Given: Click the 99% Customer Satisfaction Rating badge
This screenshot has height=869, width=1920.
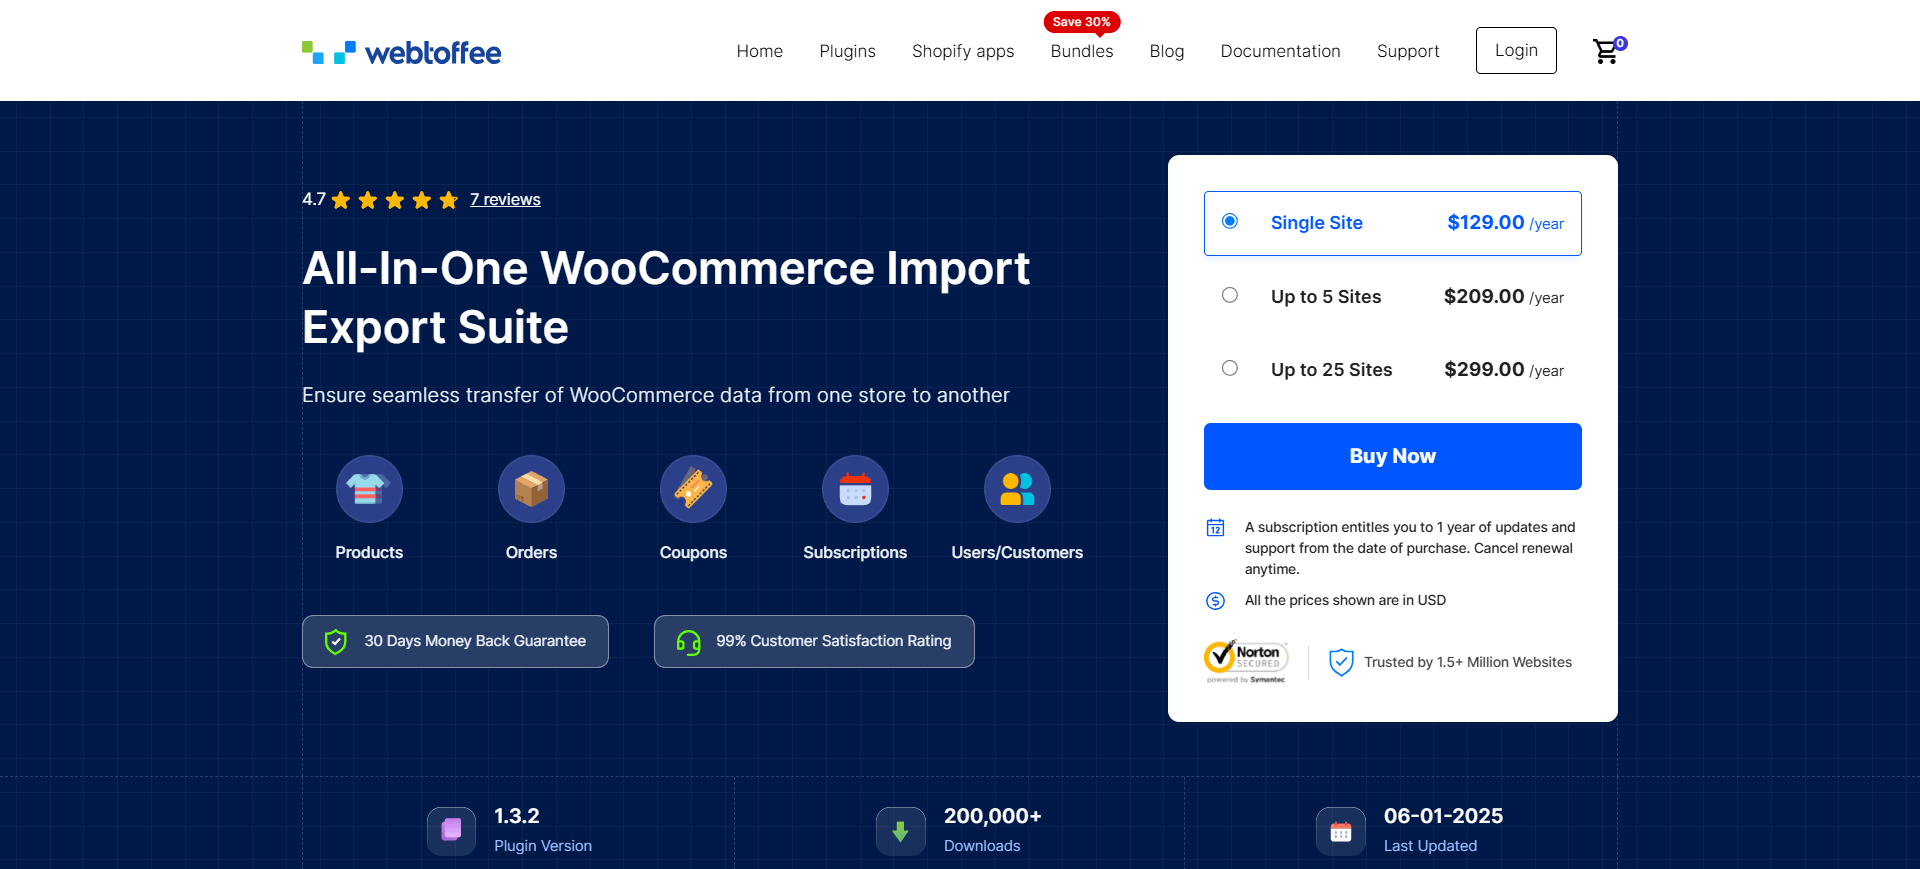Looking at the screenshot, I should (x=814, y=641).
